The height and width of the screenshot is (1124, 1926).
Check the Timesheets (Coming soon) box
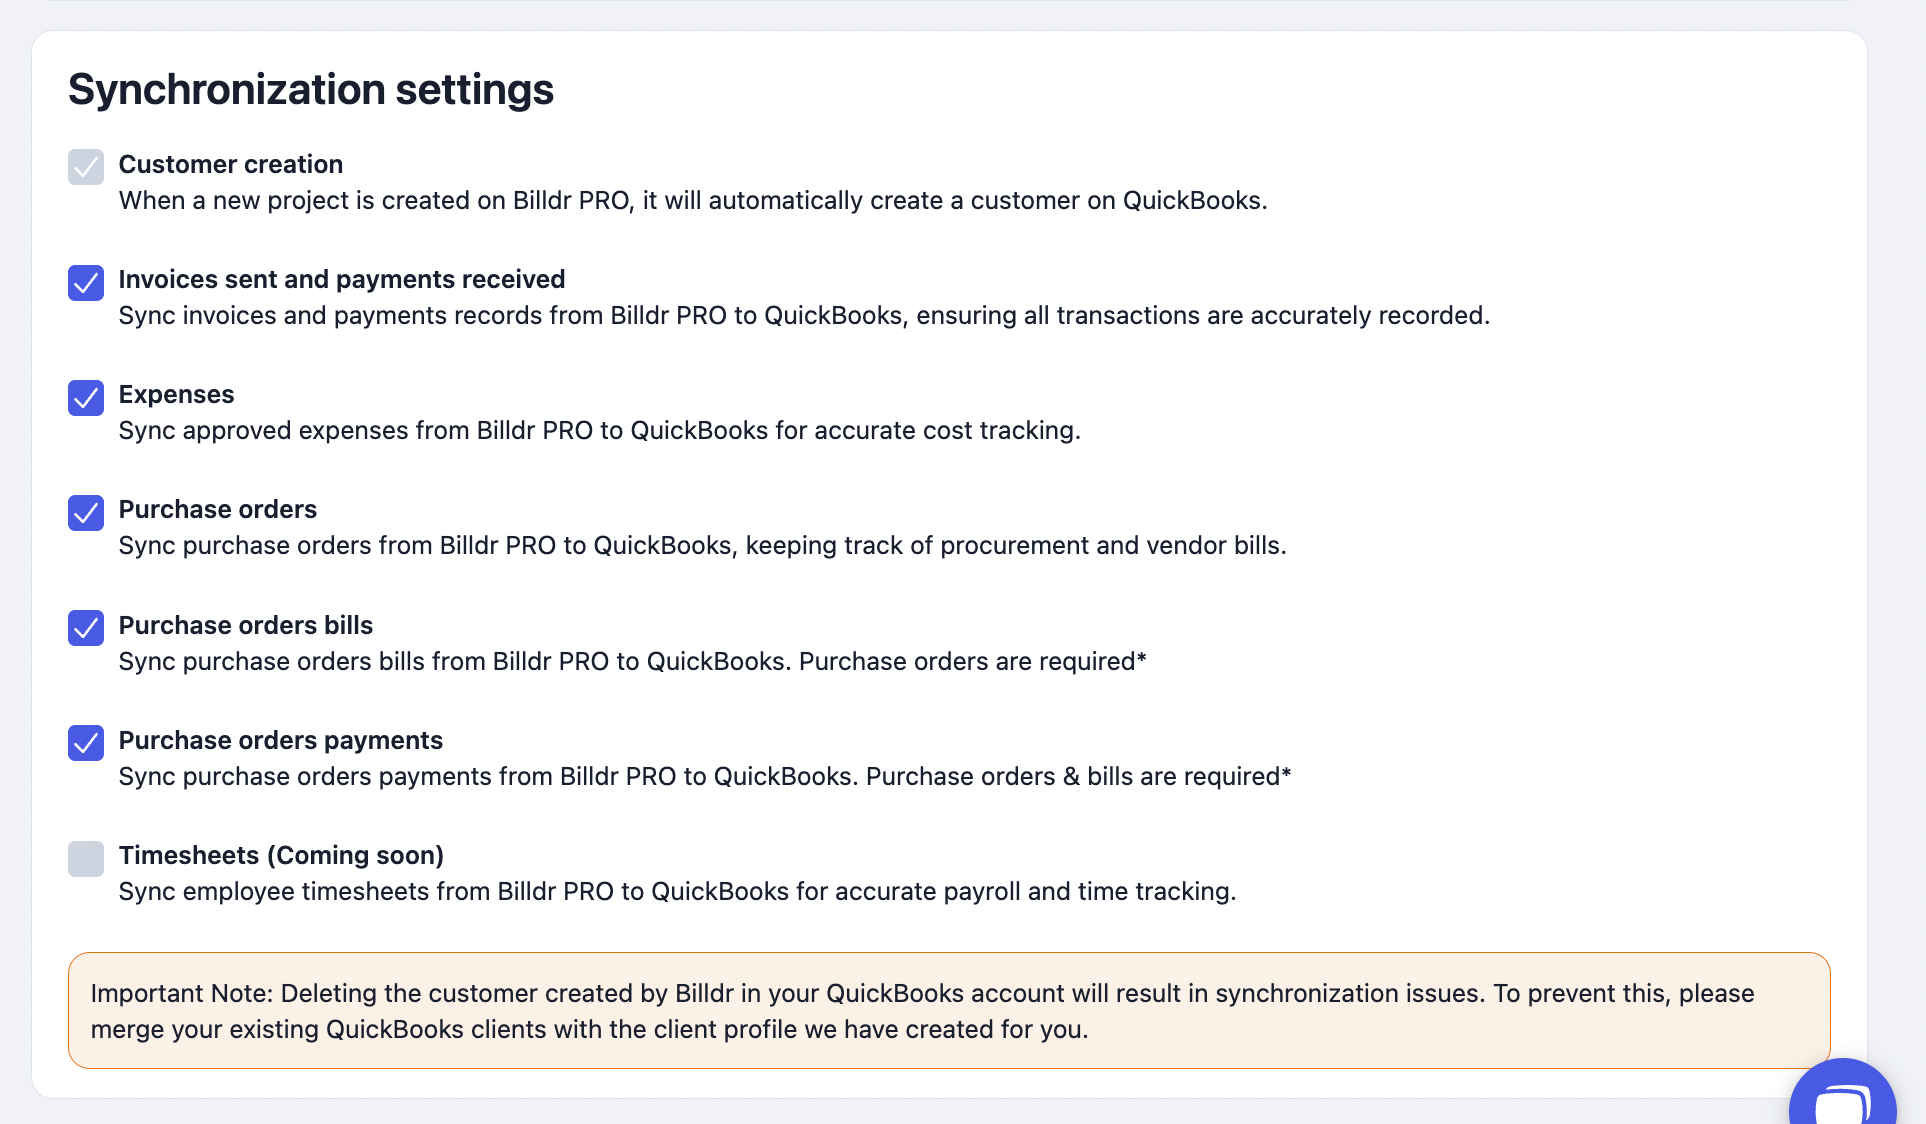point(86,858)
